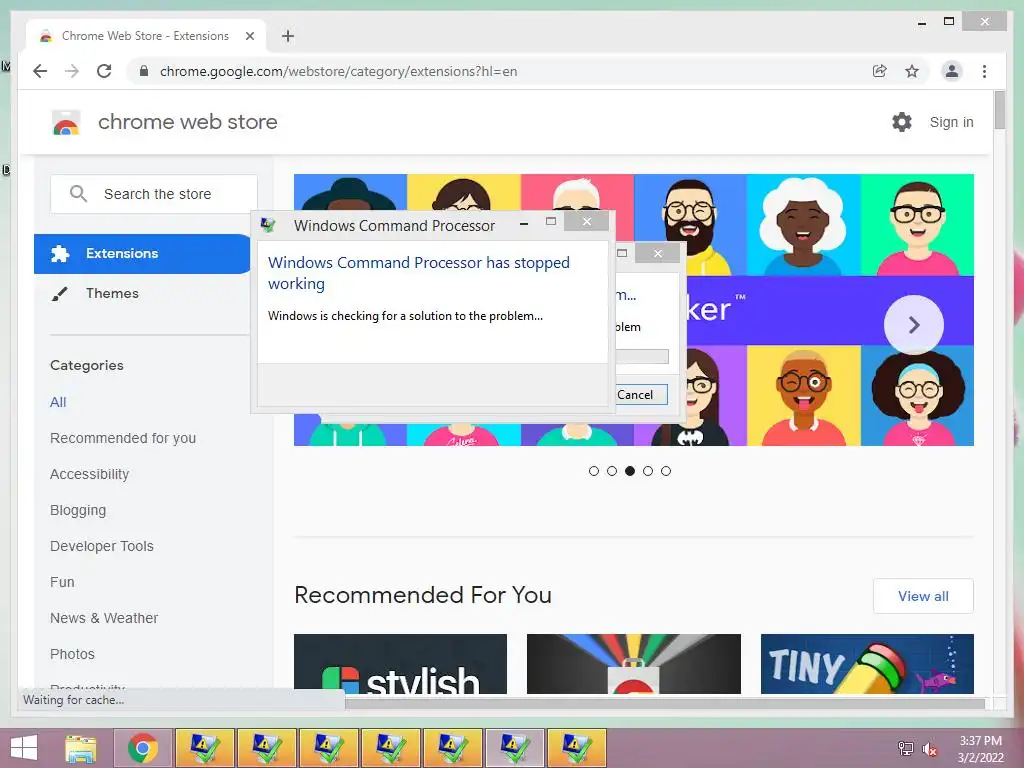Choose the News & Weather category
Viewport: 1024px width, 768px height.
click(x=104, y=618)
